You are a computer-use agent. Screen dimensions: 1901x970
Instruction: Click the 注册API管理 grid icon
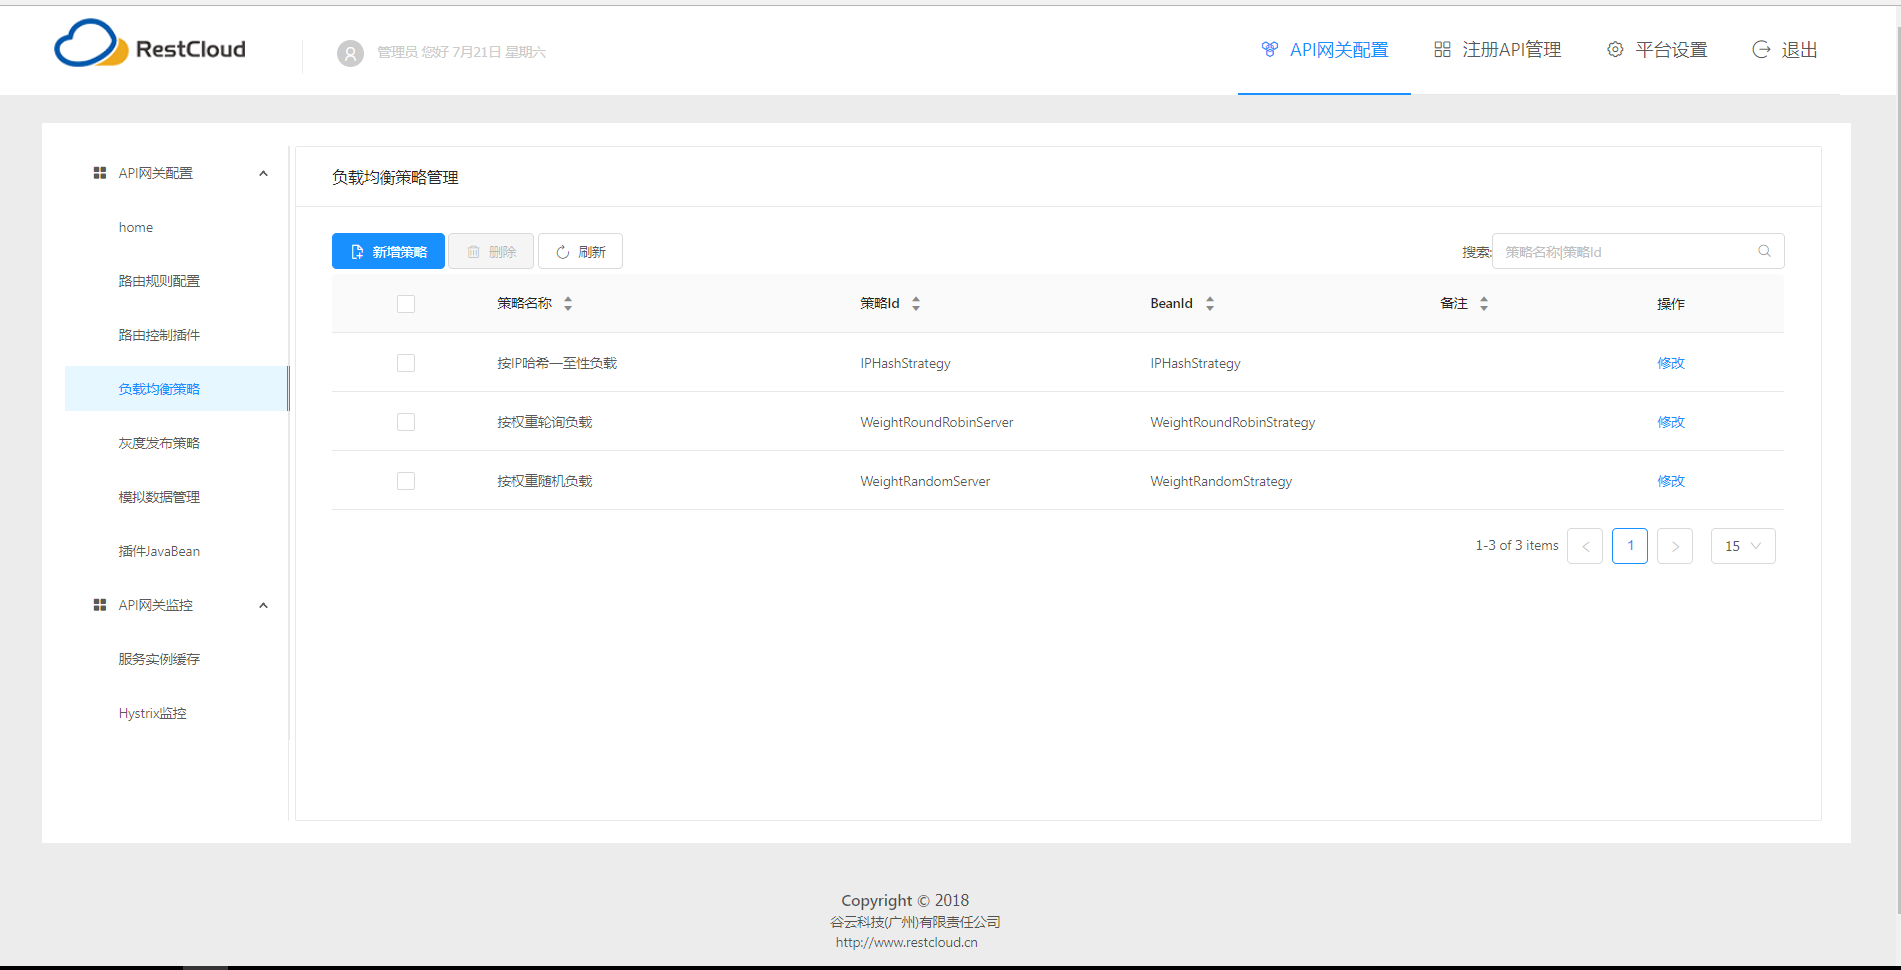1442,48
